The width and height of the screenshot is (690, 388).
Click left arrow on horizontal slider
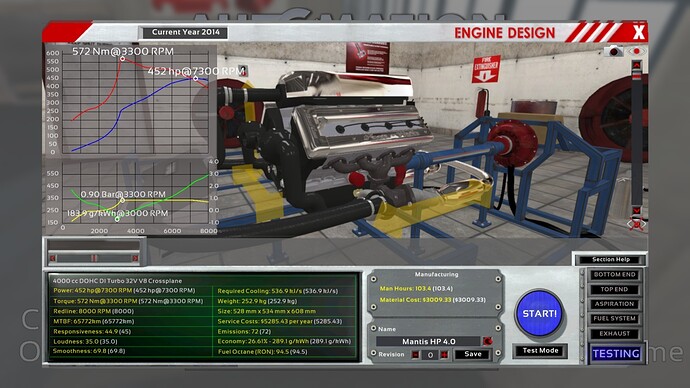coord(52,258)
